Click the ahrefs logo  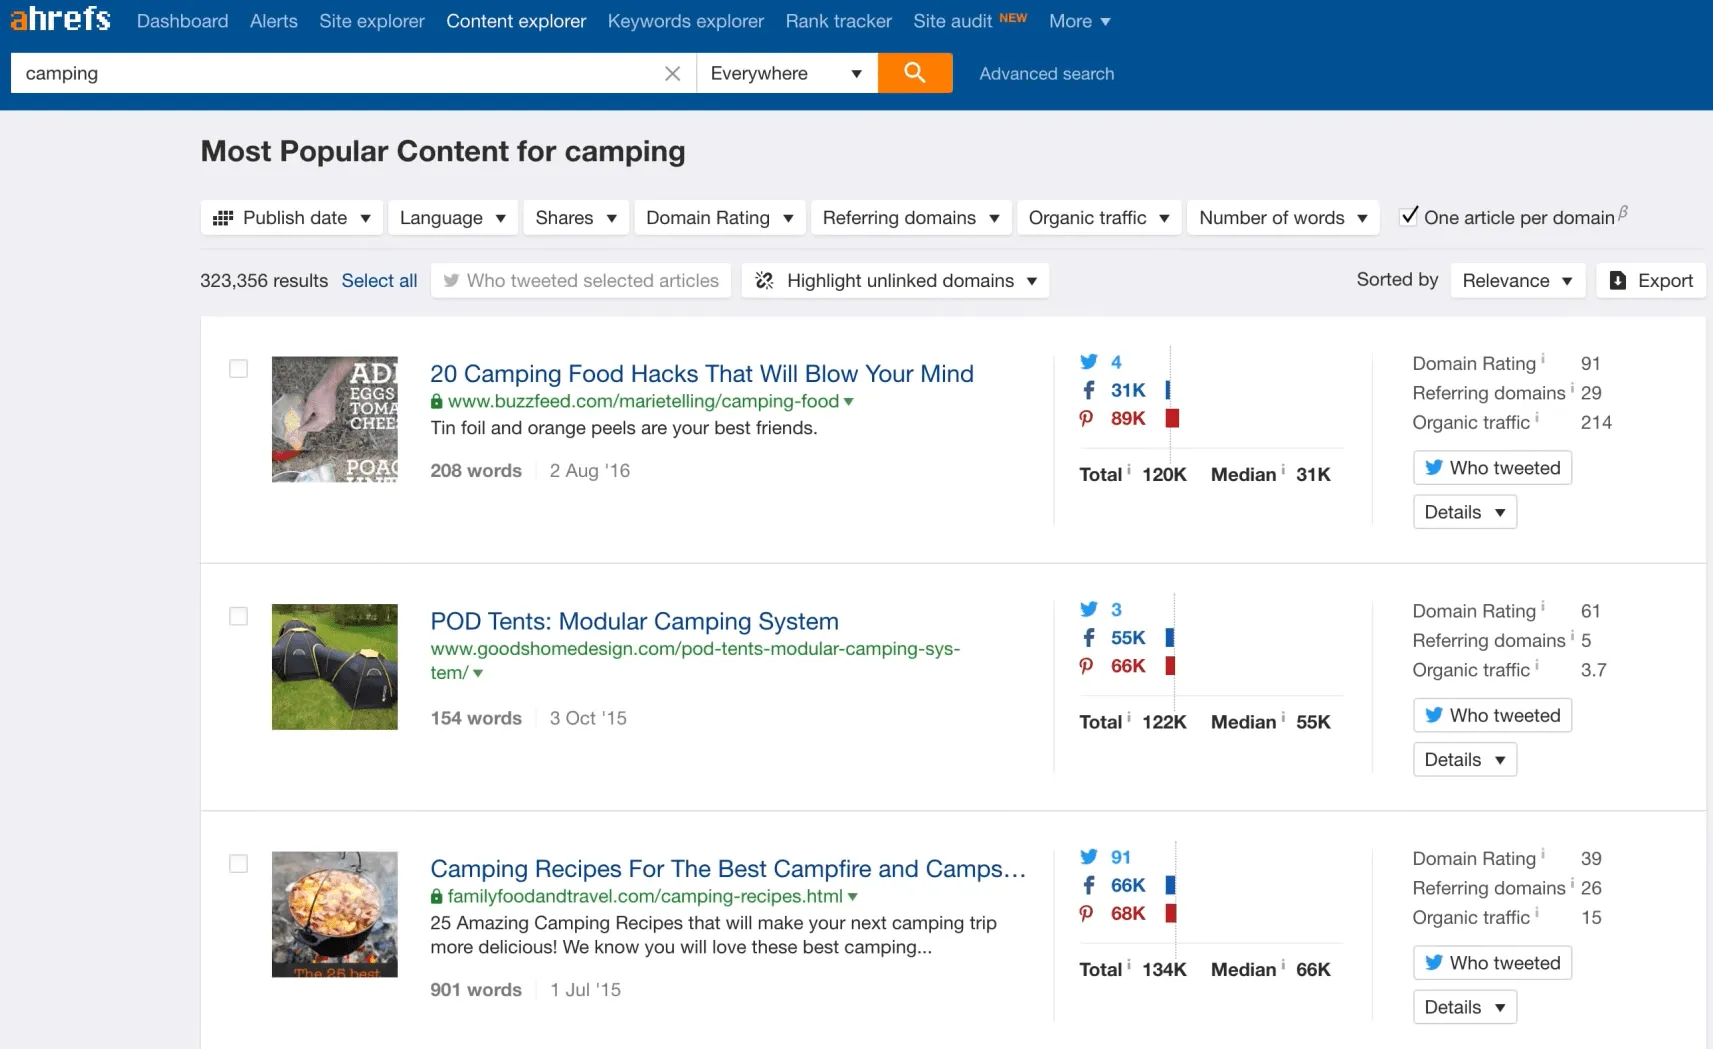(x=60, y=19)
